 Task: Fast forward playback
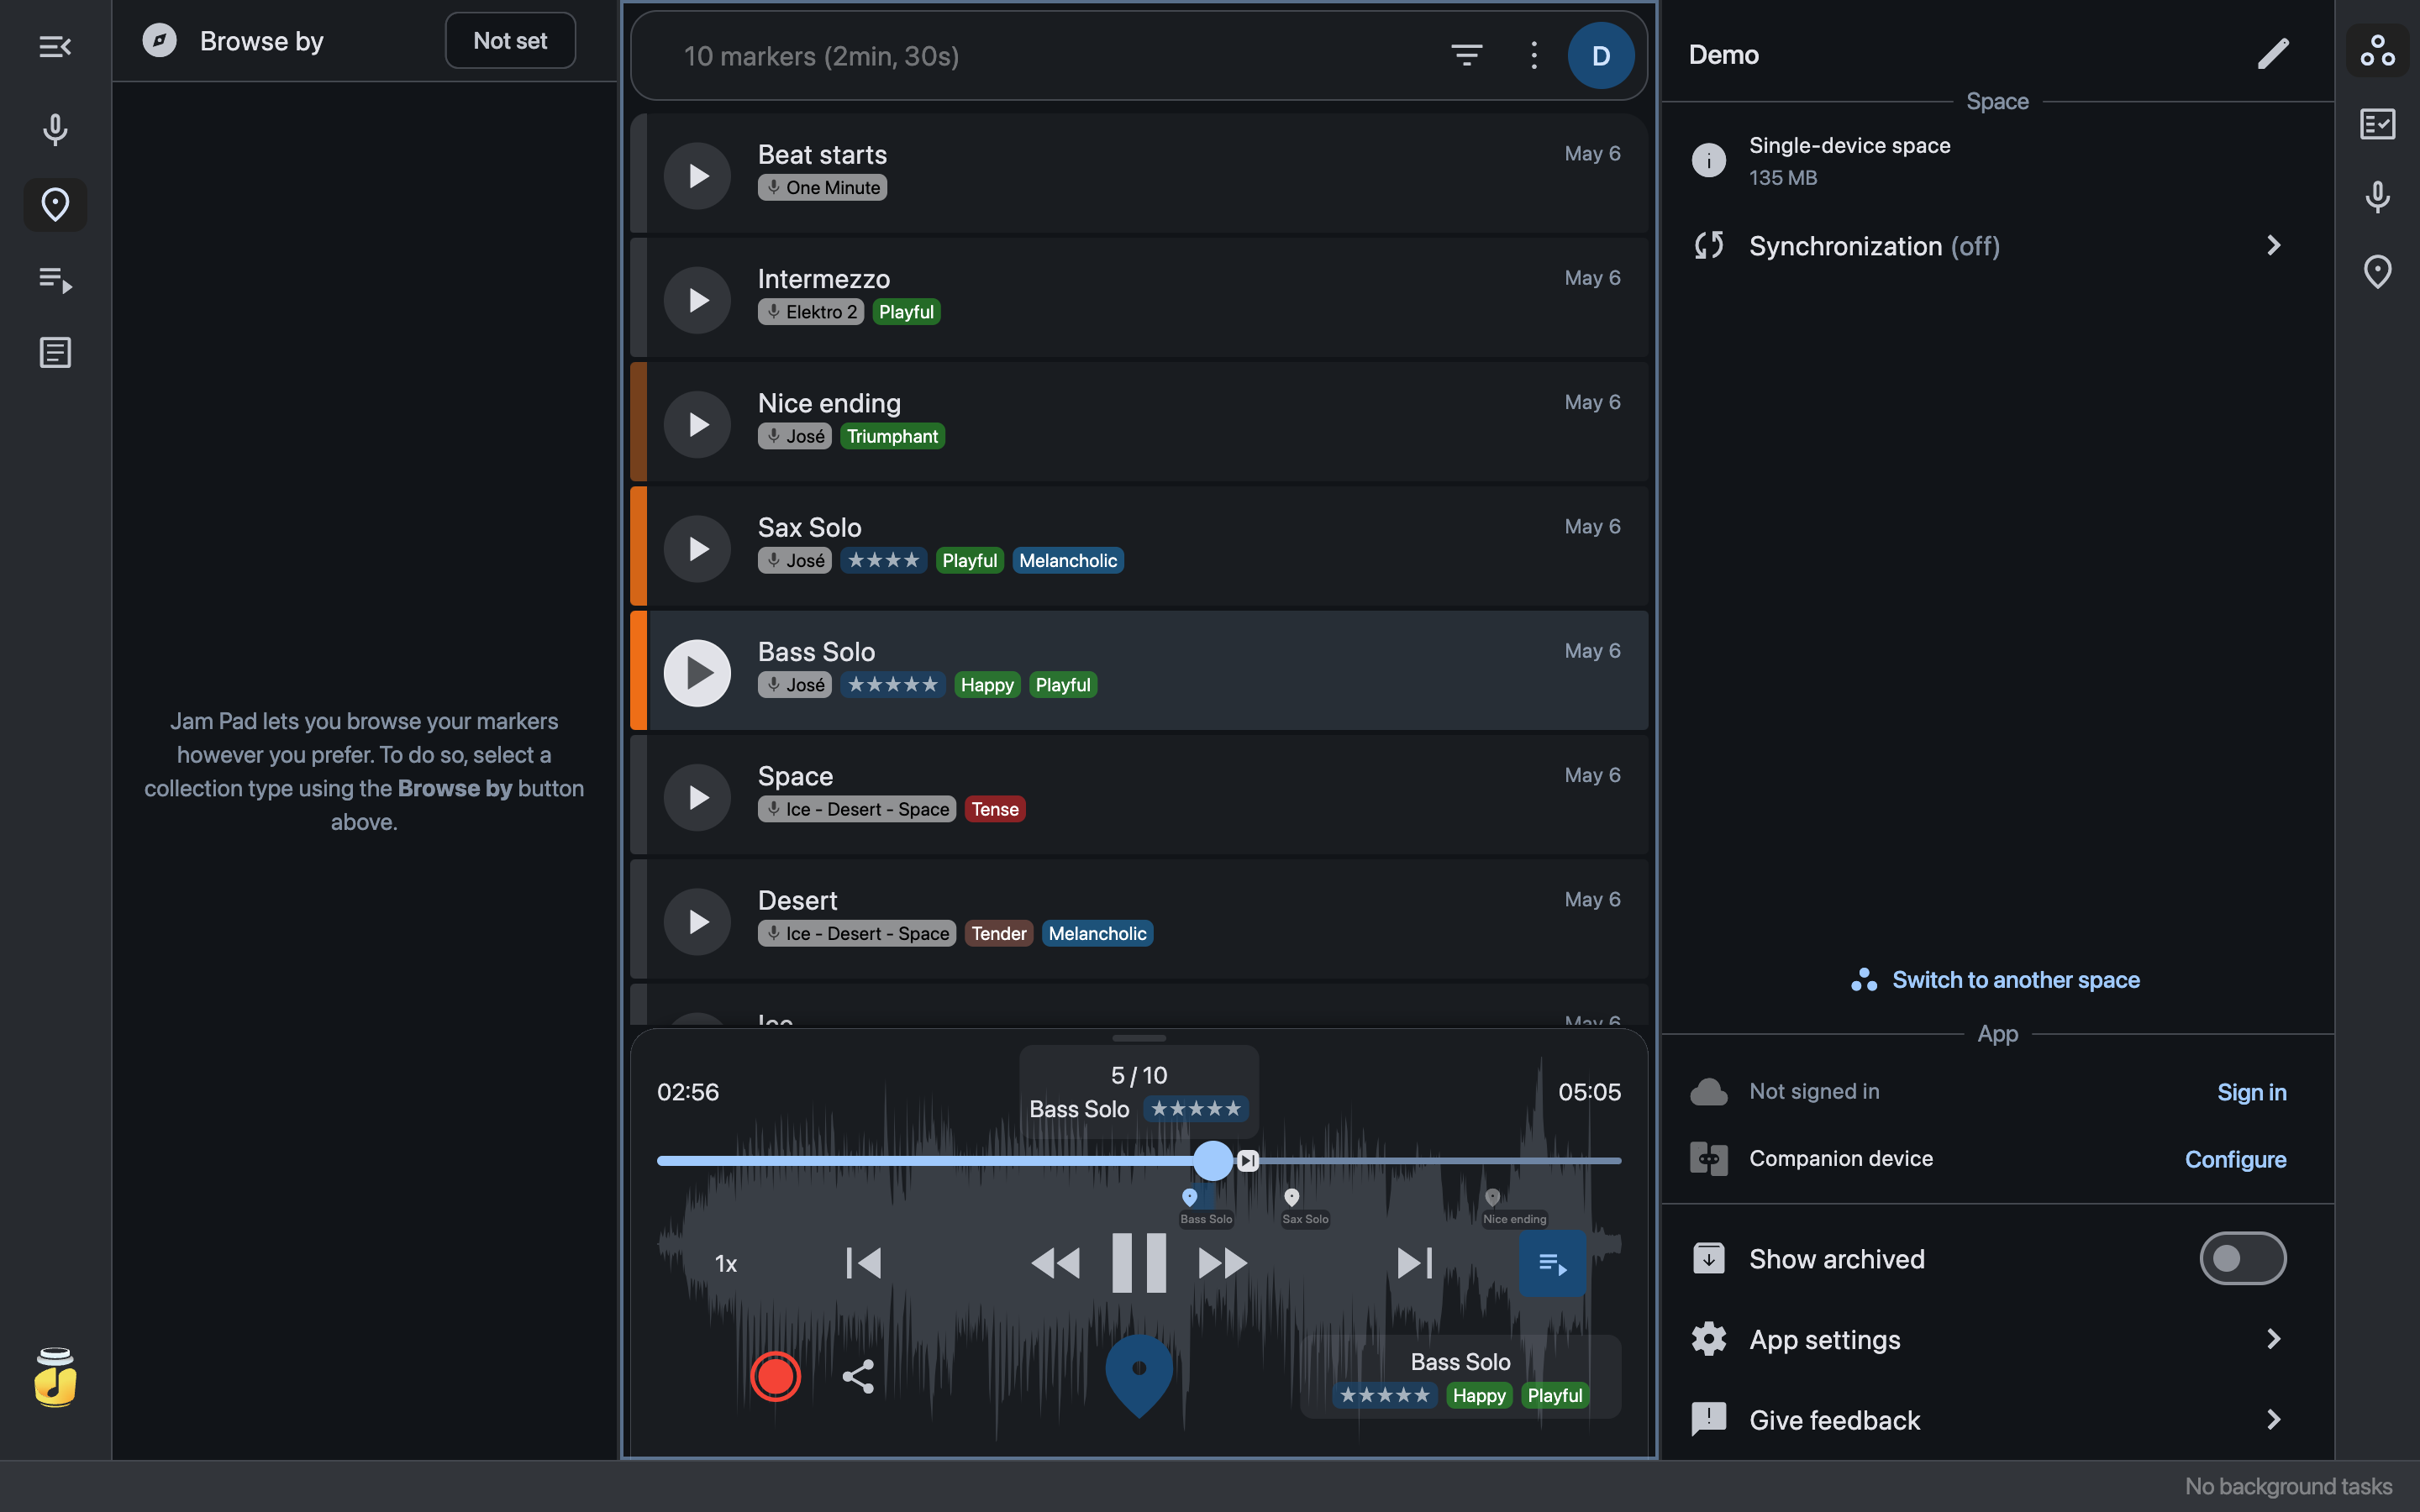pos(1222,1263)
